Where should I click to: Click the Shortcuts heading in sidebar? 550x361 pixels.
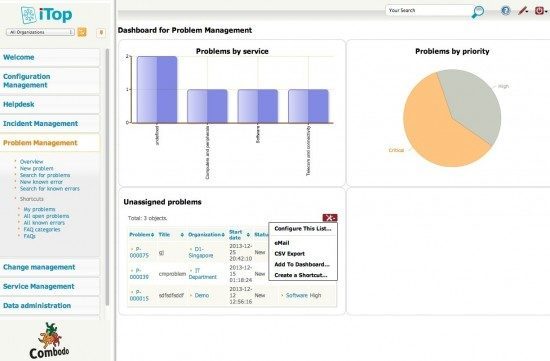pos(32,199)
